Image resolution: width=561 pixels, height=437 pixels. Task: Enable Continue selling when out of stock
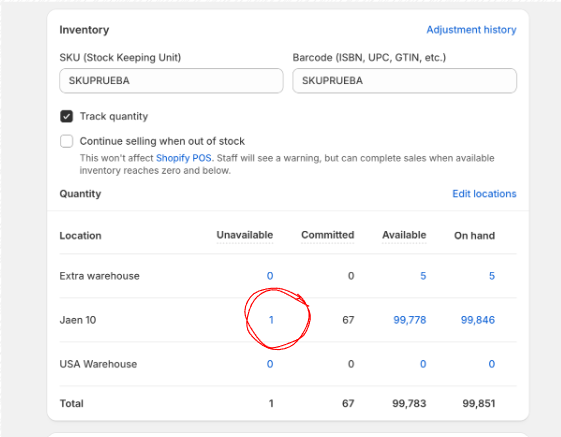(67, 141)
